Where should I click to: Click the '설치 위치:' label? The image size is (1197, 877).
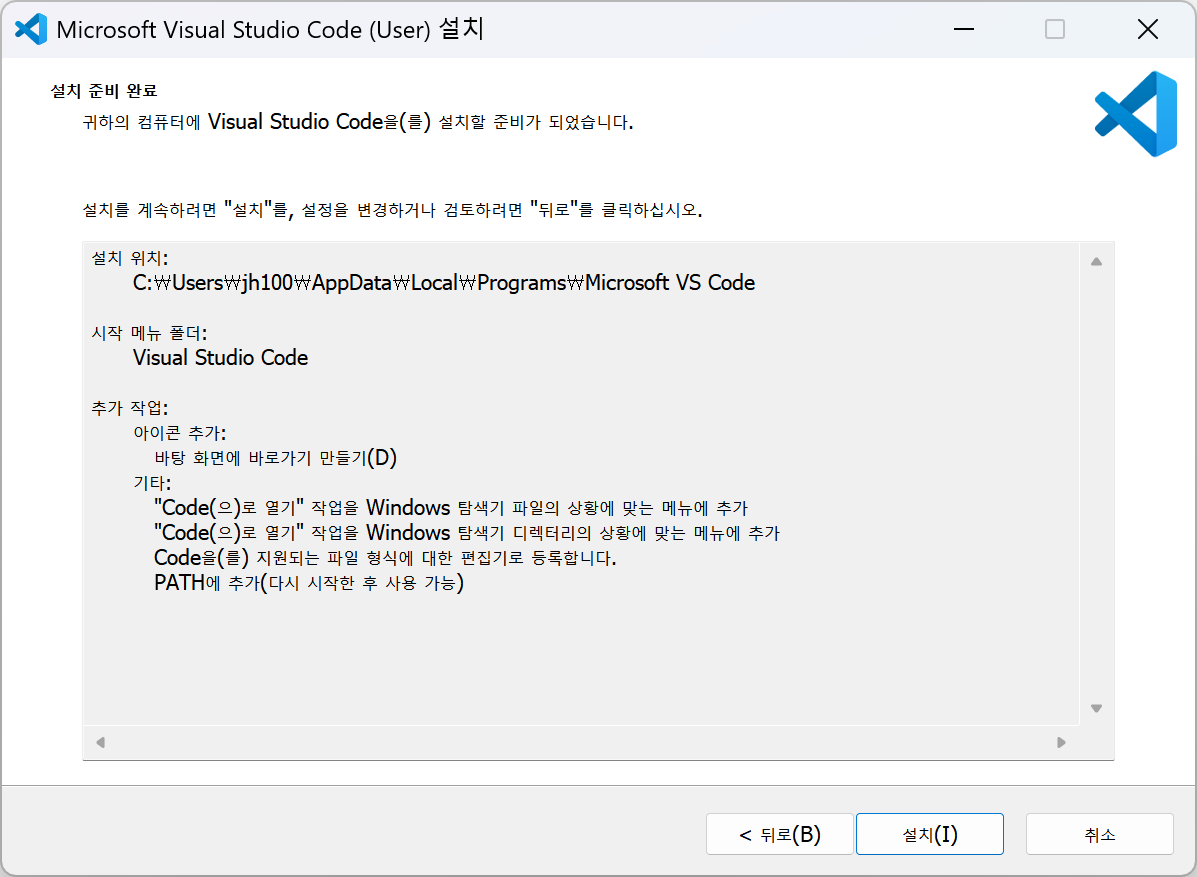(130, 258)
